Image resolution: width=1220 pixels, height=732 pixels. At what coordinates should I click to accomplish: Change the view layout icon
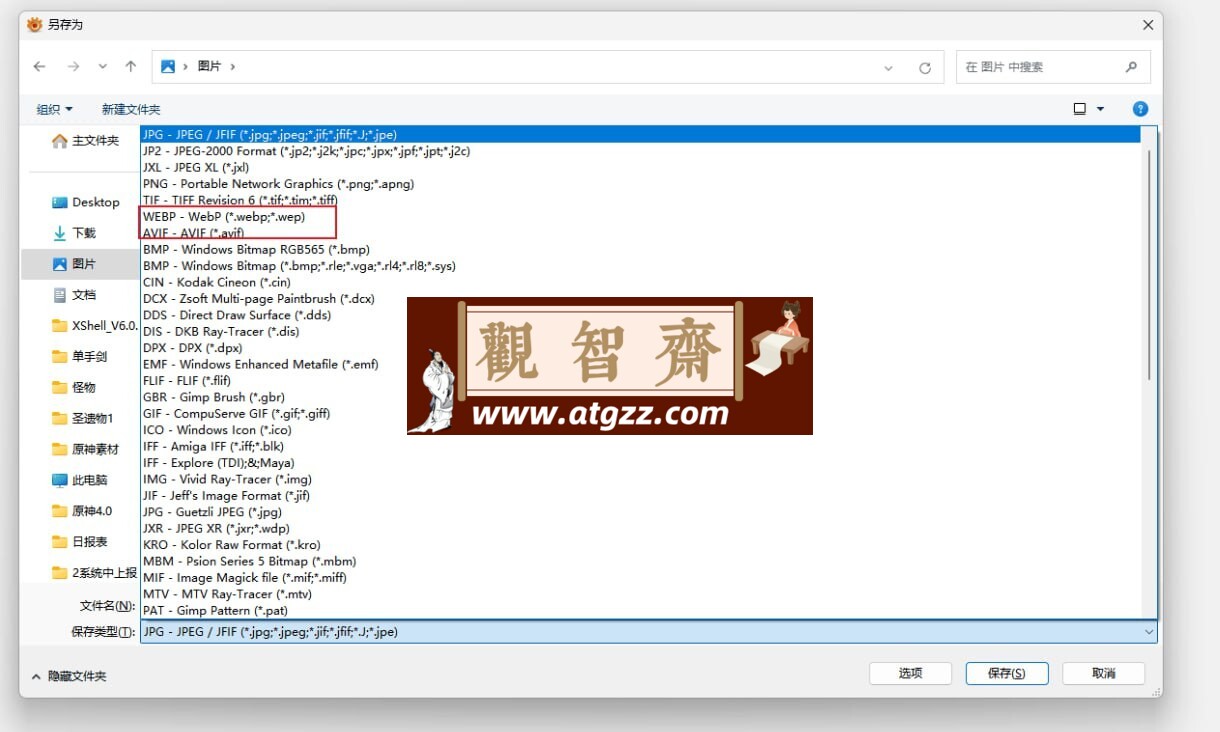[x=1080, y=109]
